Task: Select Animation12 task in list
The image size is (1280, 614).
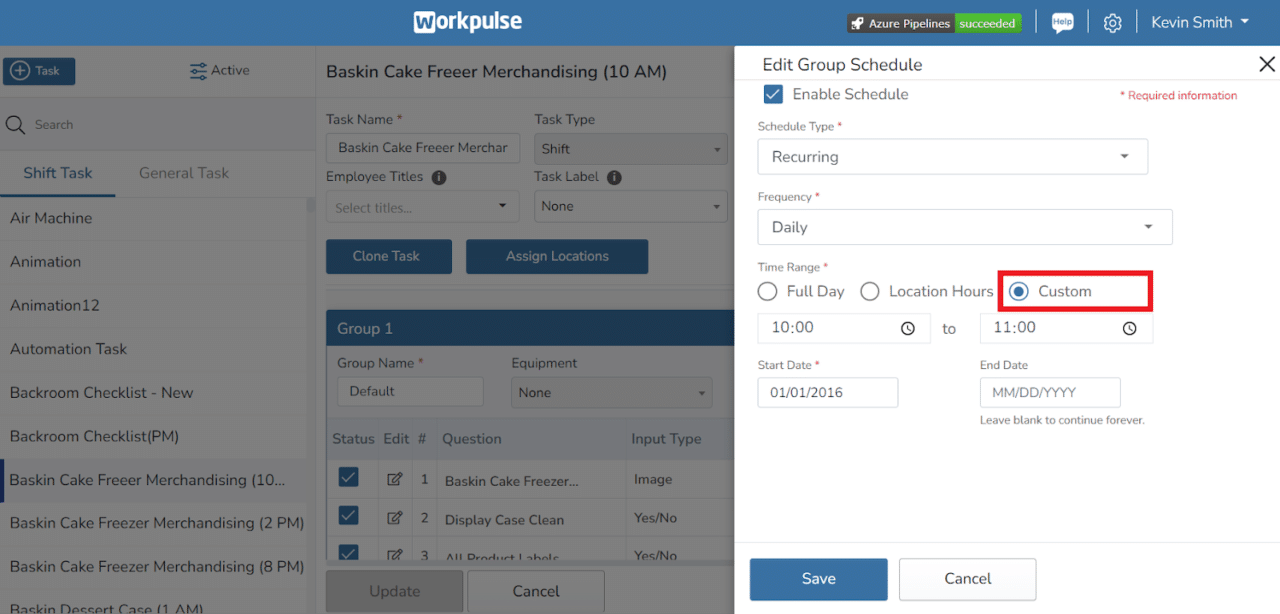Action: tap(154, 305)
